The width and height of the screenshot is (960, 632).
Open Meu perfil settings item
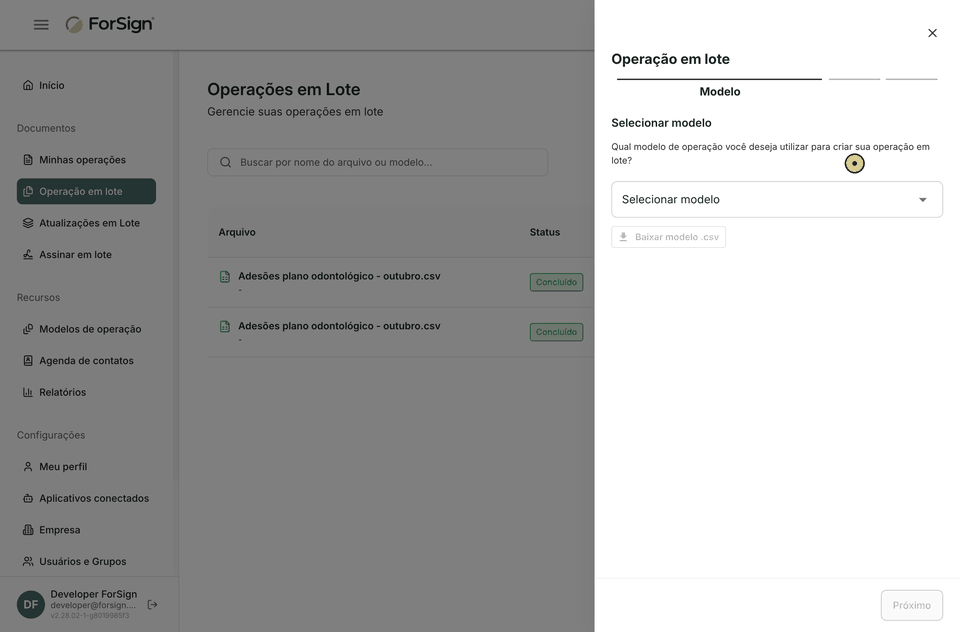(86, 467)
